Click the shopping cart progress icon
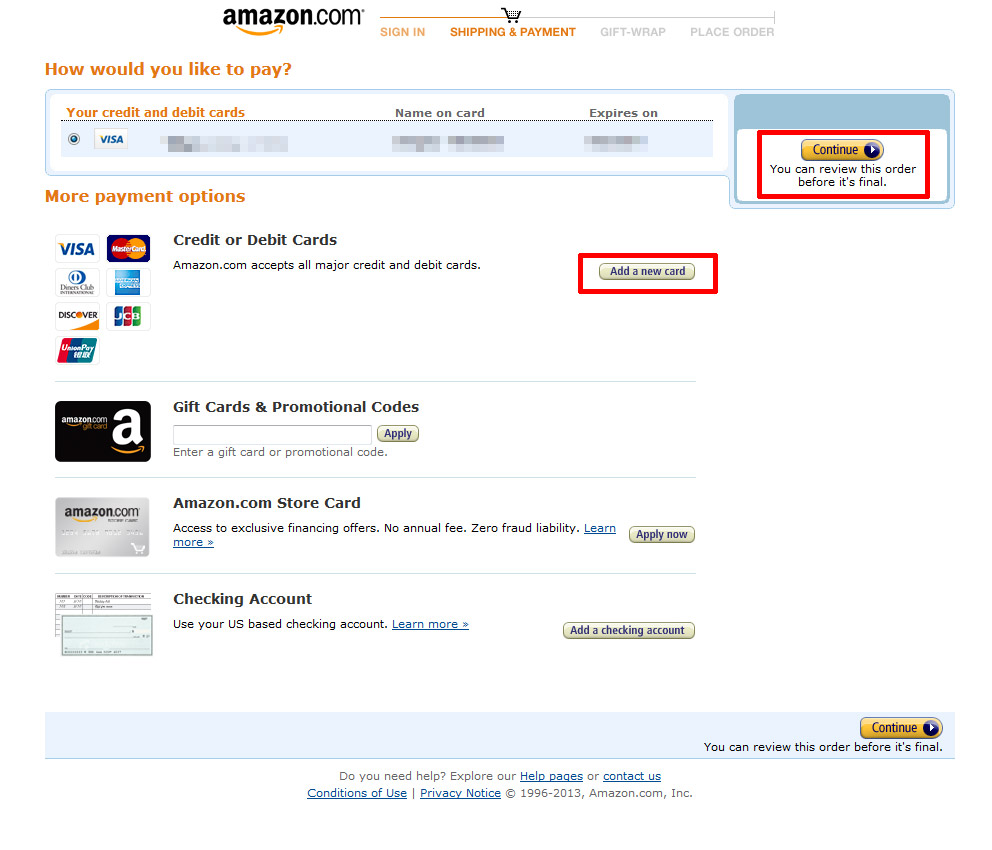The image size is (992, 850). [x=511, y=15]
